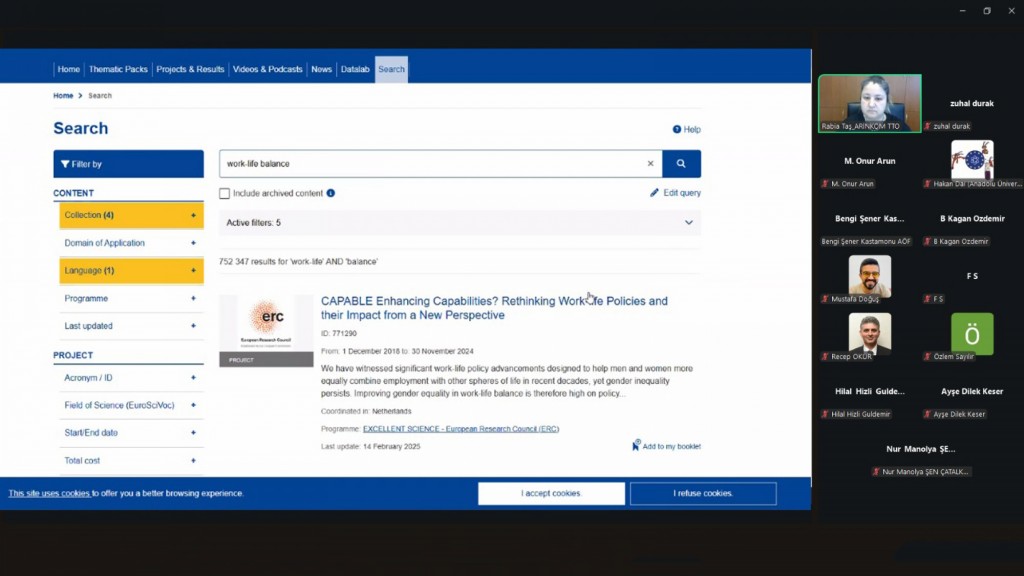
Task: Click the archived content info icon
Action: coord(330,193)
